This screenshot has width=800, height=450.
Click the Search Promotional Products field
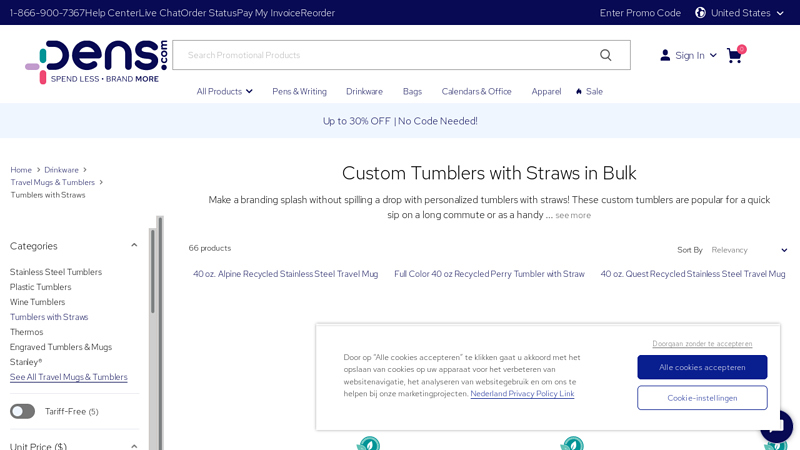pos(385,55)
